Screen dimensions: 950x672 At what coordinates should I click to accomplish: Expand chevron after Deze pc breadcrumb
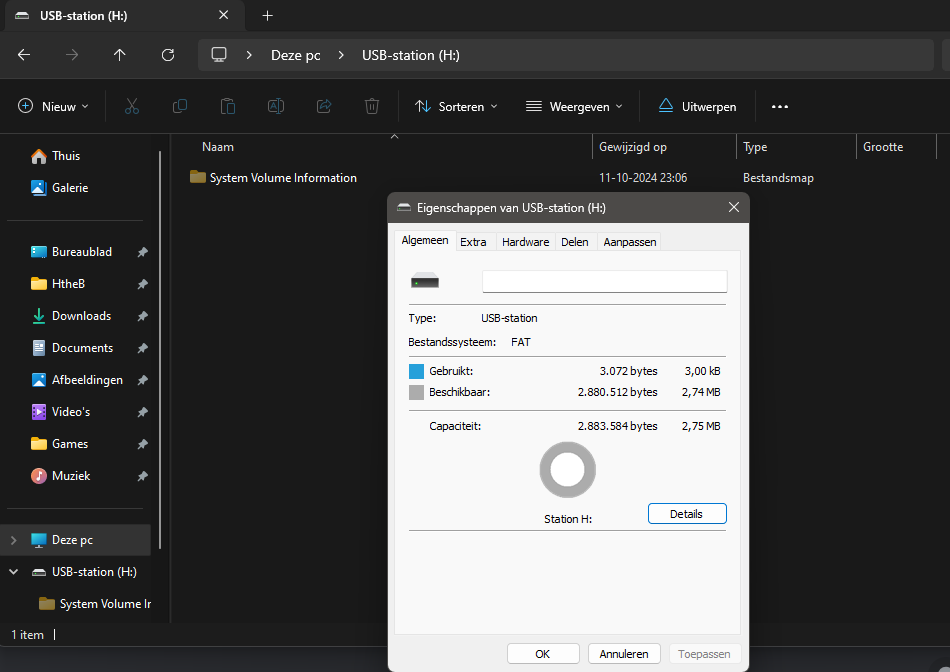341,55
